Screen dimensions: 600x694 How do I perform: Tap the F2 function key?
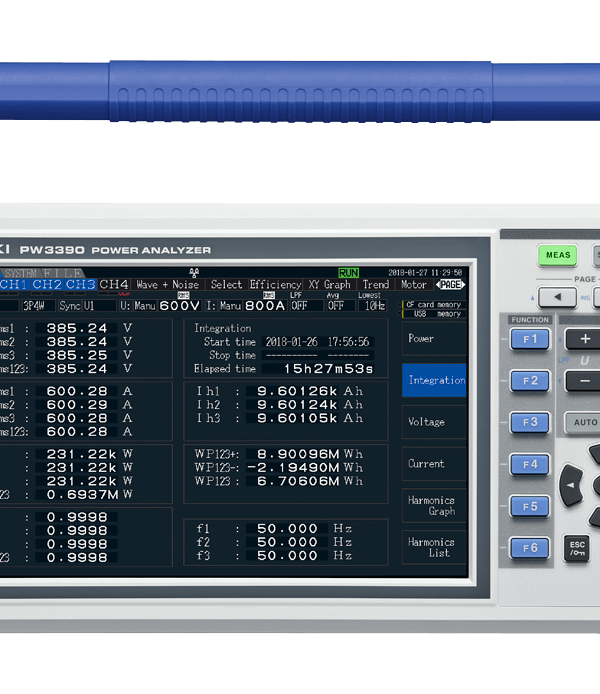pyautogui.click(x=530, y=381)
